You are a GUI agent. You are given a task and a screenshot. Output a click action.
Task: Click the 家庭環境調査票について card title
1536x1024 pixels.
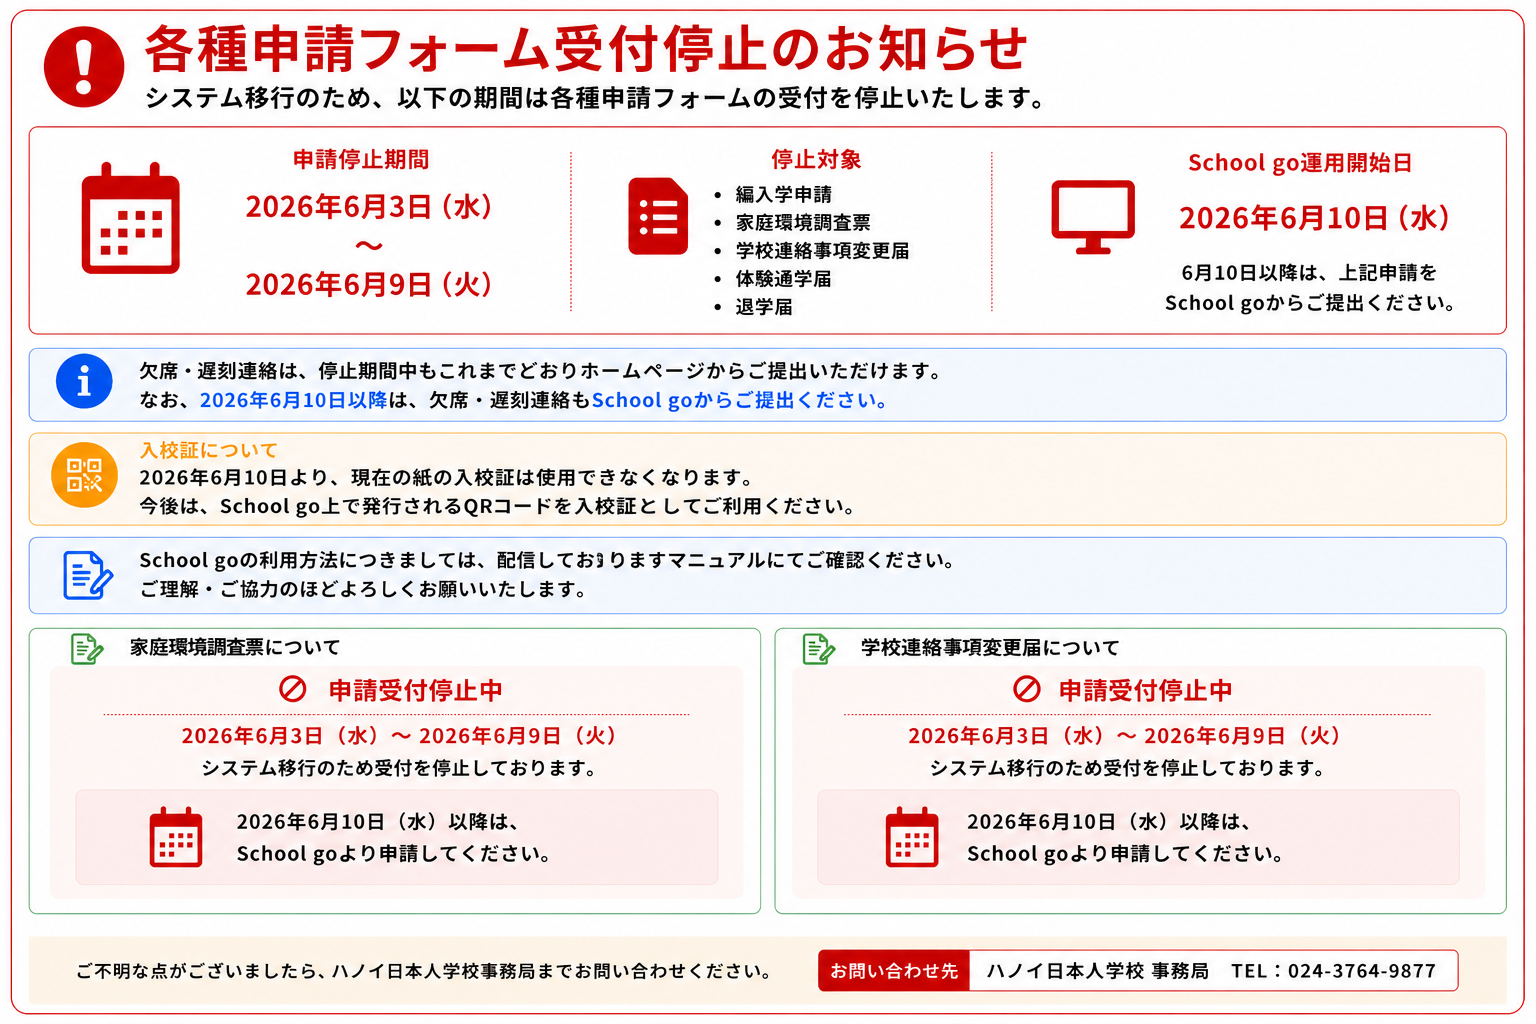pos(235,648)
